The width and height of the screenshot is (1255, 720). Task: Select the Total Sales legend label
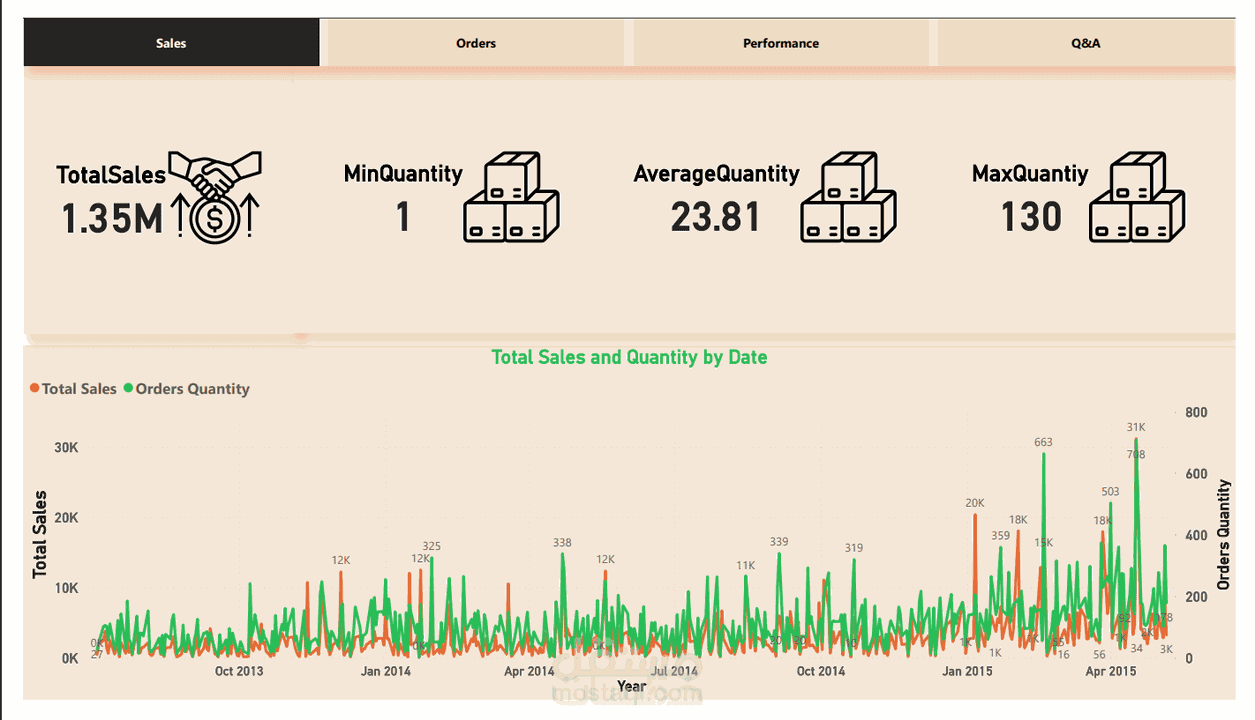(79, 389)
